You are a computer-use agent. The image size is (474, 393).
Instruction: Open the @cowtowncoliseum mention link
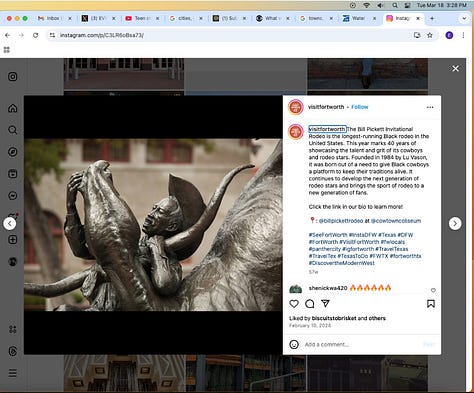[396, 221]
